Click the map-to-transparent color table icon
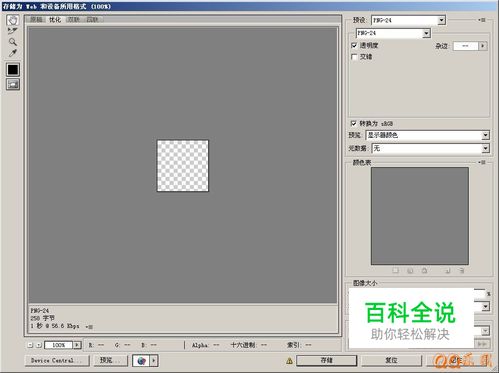499x373 pixels. pos(395,271)
